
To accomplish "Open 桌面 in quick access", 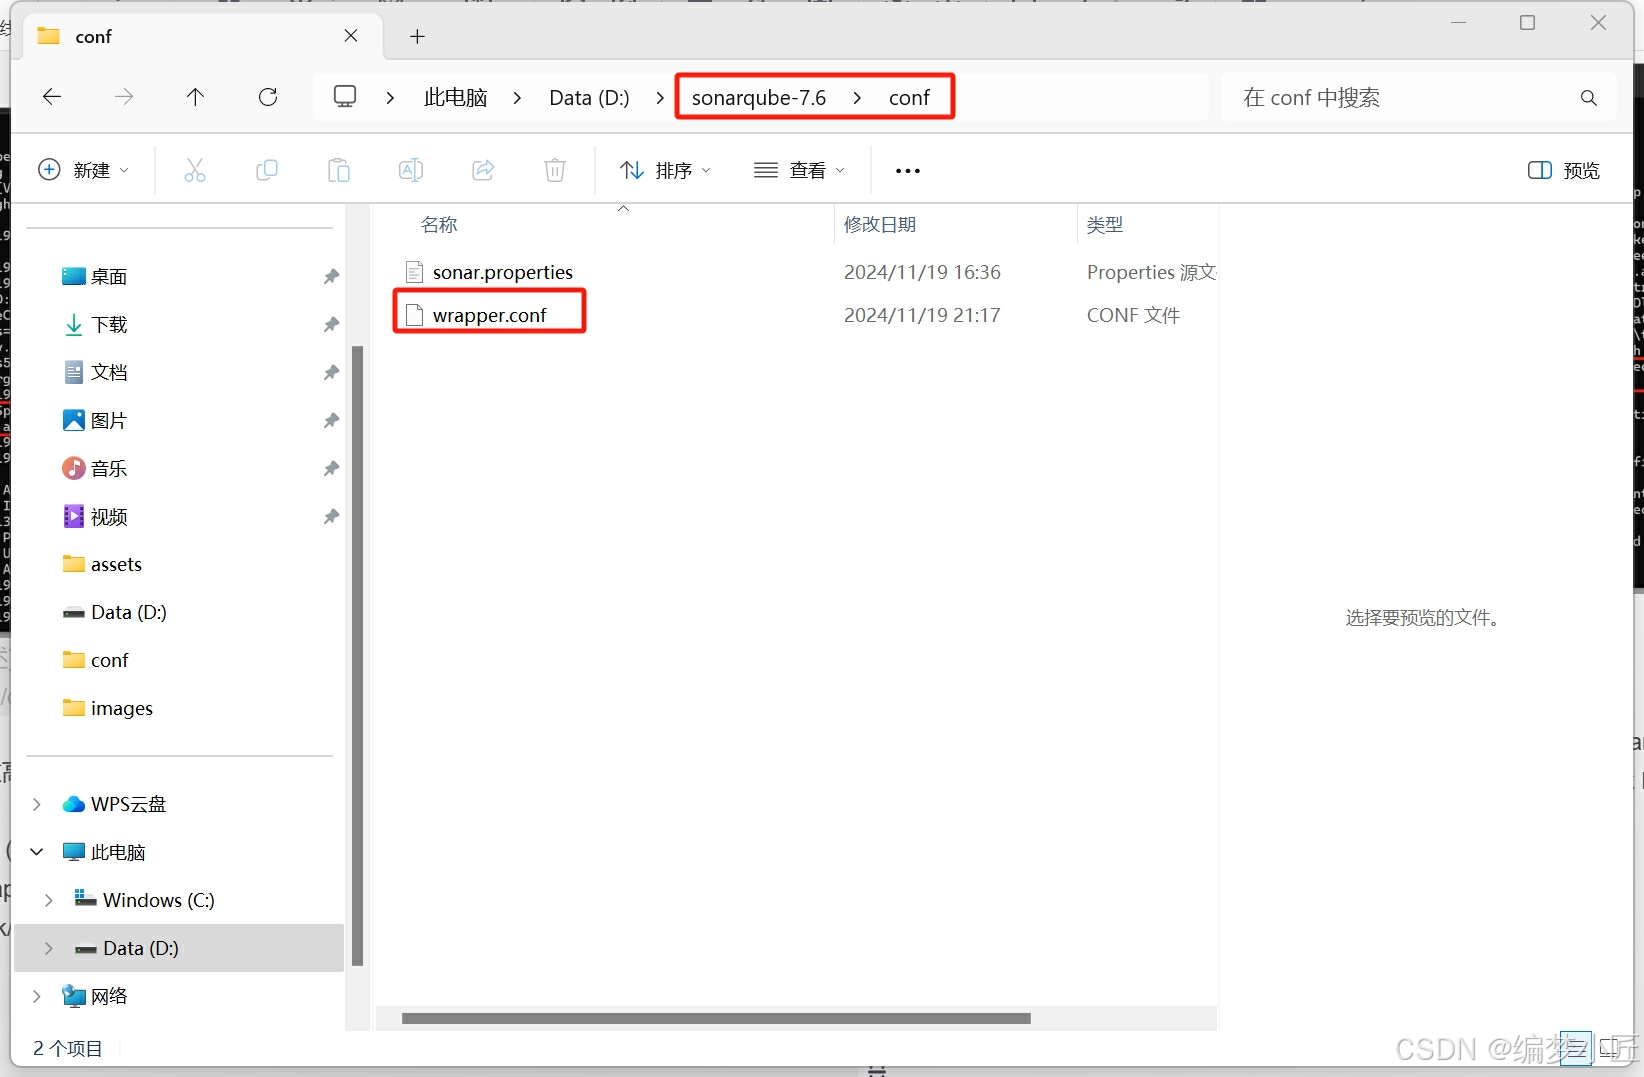I will coord(109,276).
